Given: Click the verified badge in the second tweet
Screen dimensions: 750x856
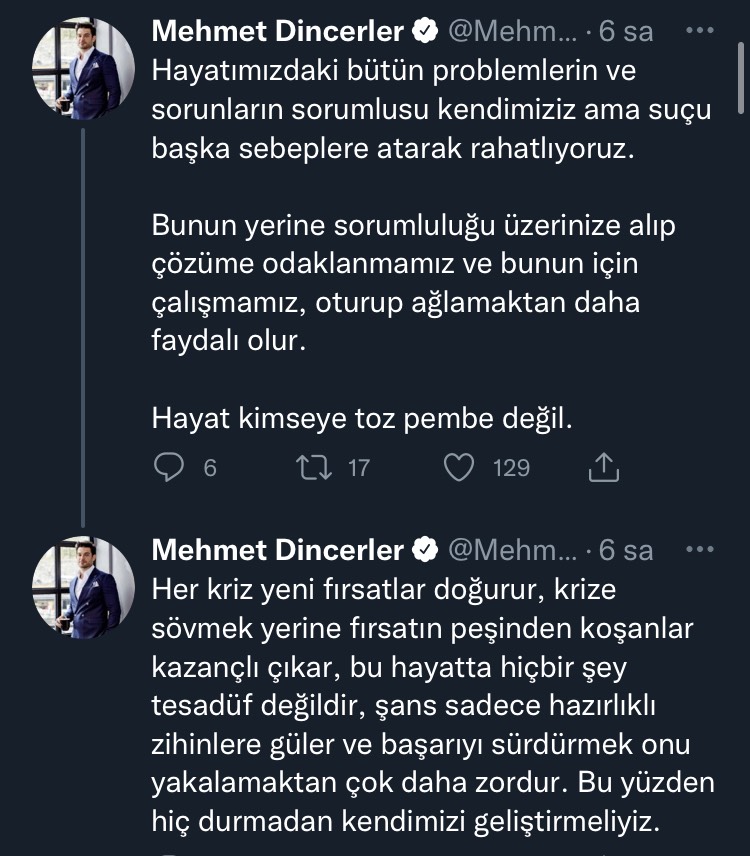Looking at the screenshot, I should [425, 550].
